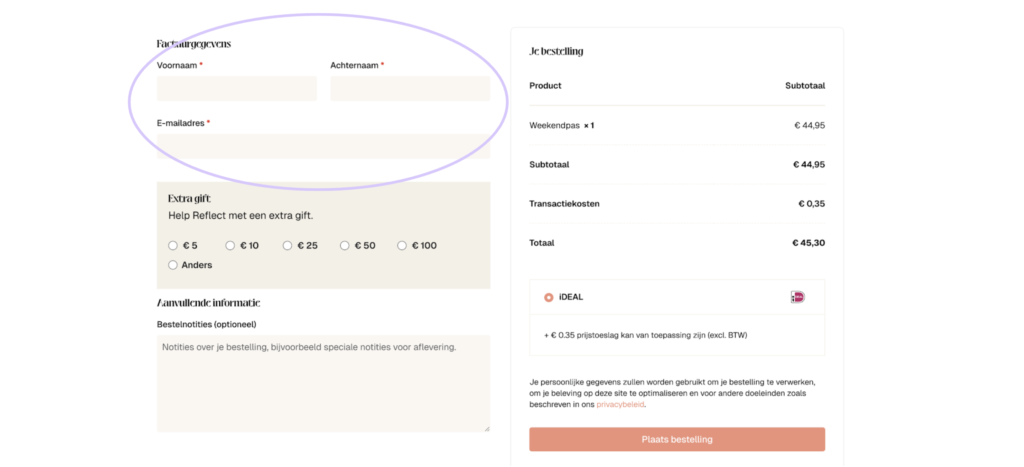This screenshot has height=467, width=1024.
Task: Click the Bestelnotities text area
Action: [323, 383]
